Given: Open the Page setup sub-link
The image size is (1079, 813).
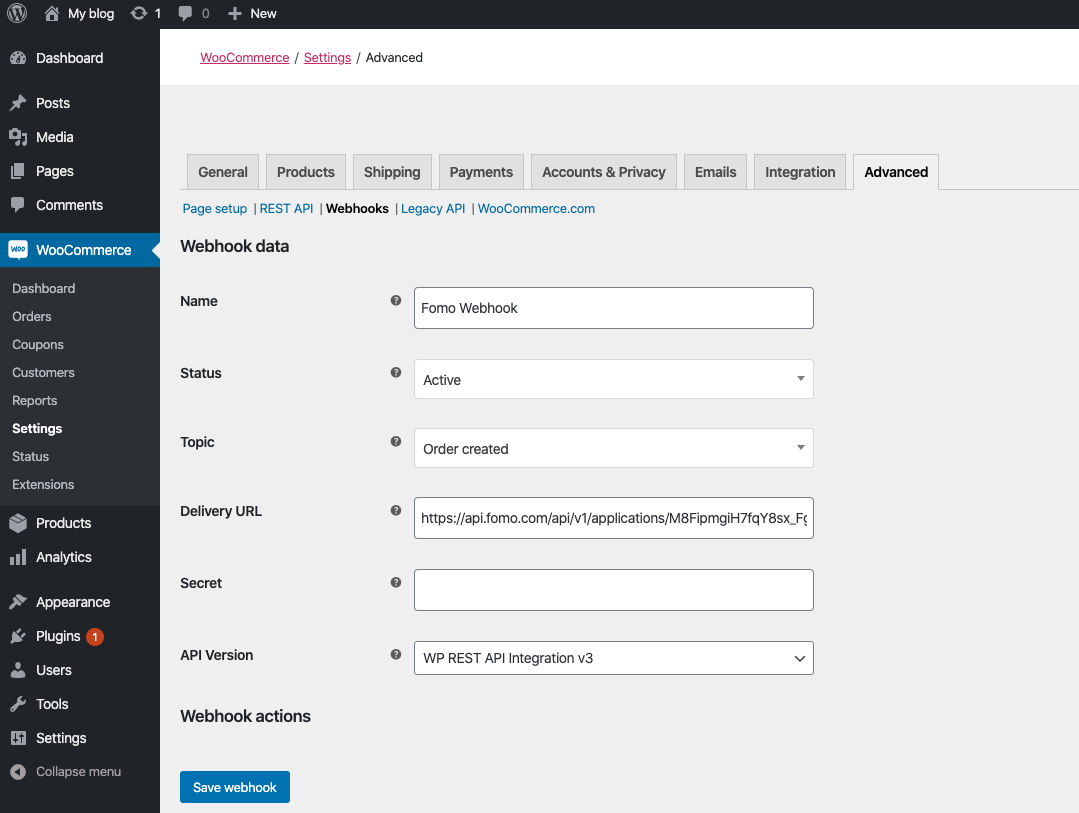Looking at the screenshot, I should (x=215, y=209).
